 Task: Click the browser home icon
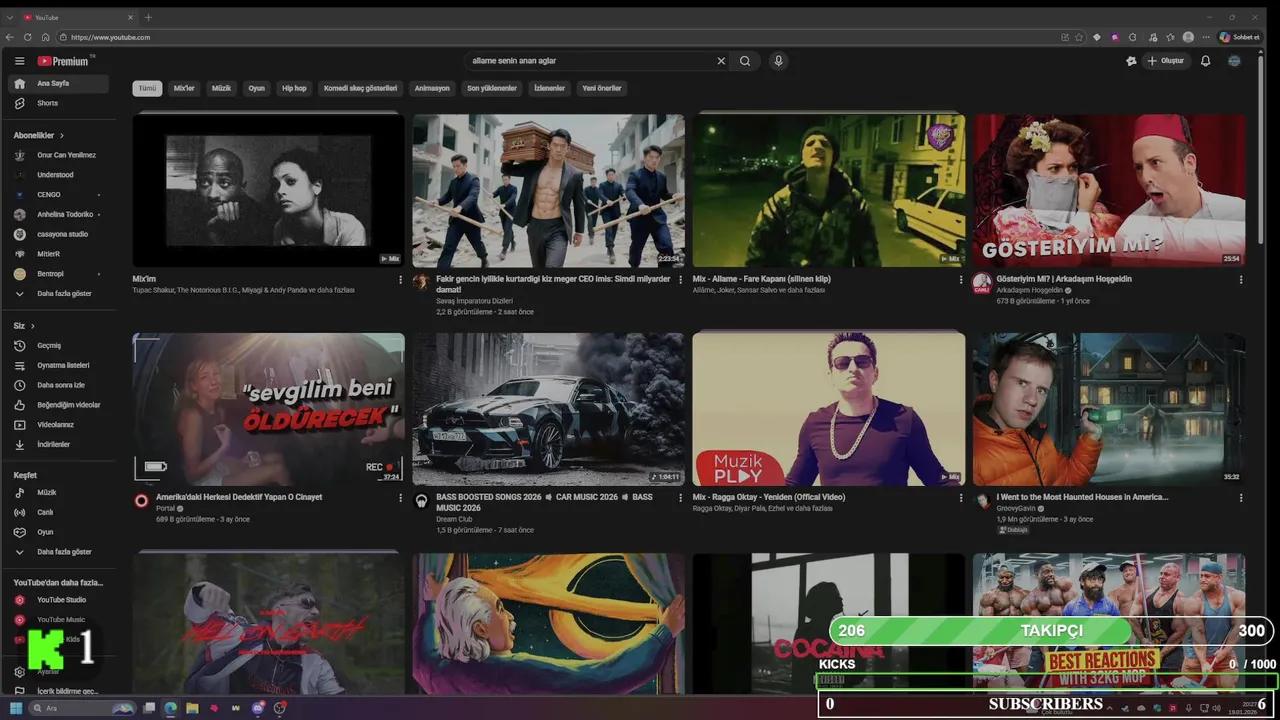point(45,37)
